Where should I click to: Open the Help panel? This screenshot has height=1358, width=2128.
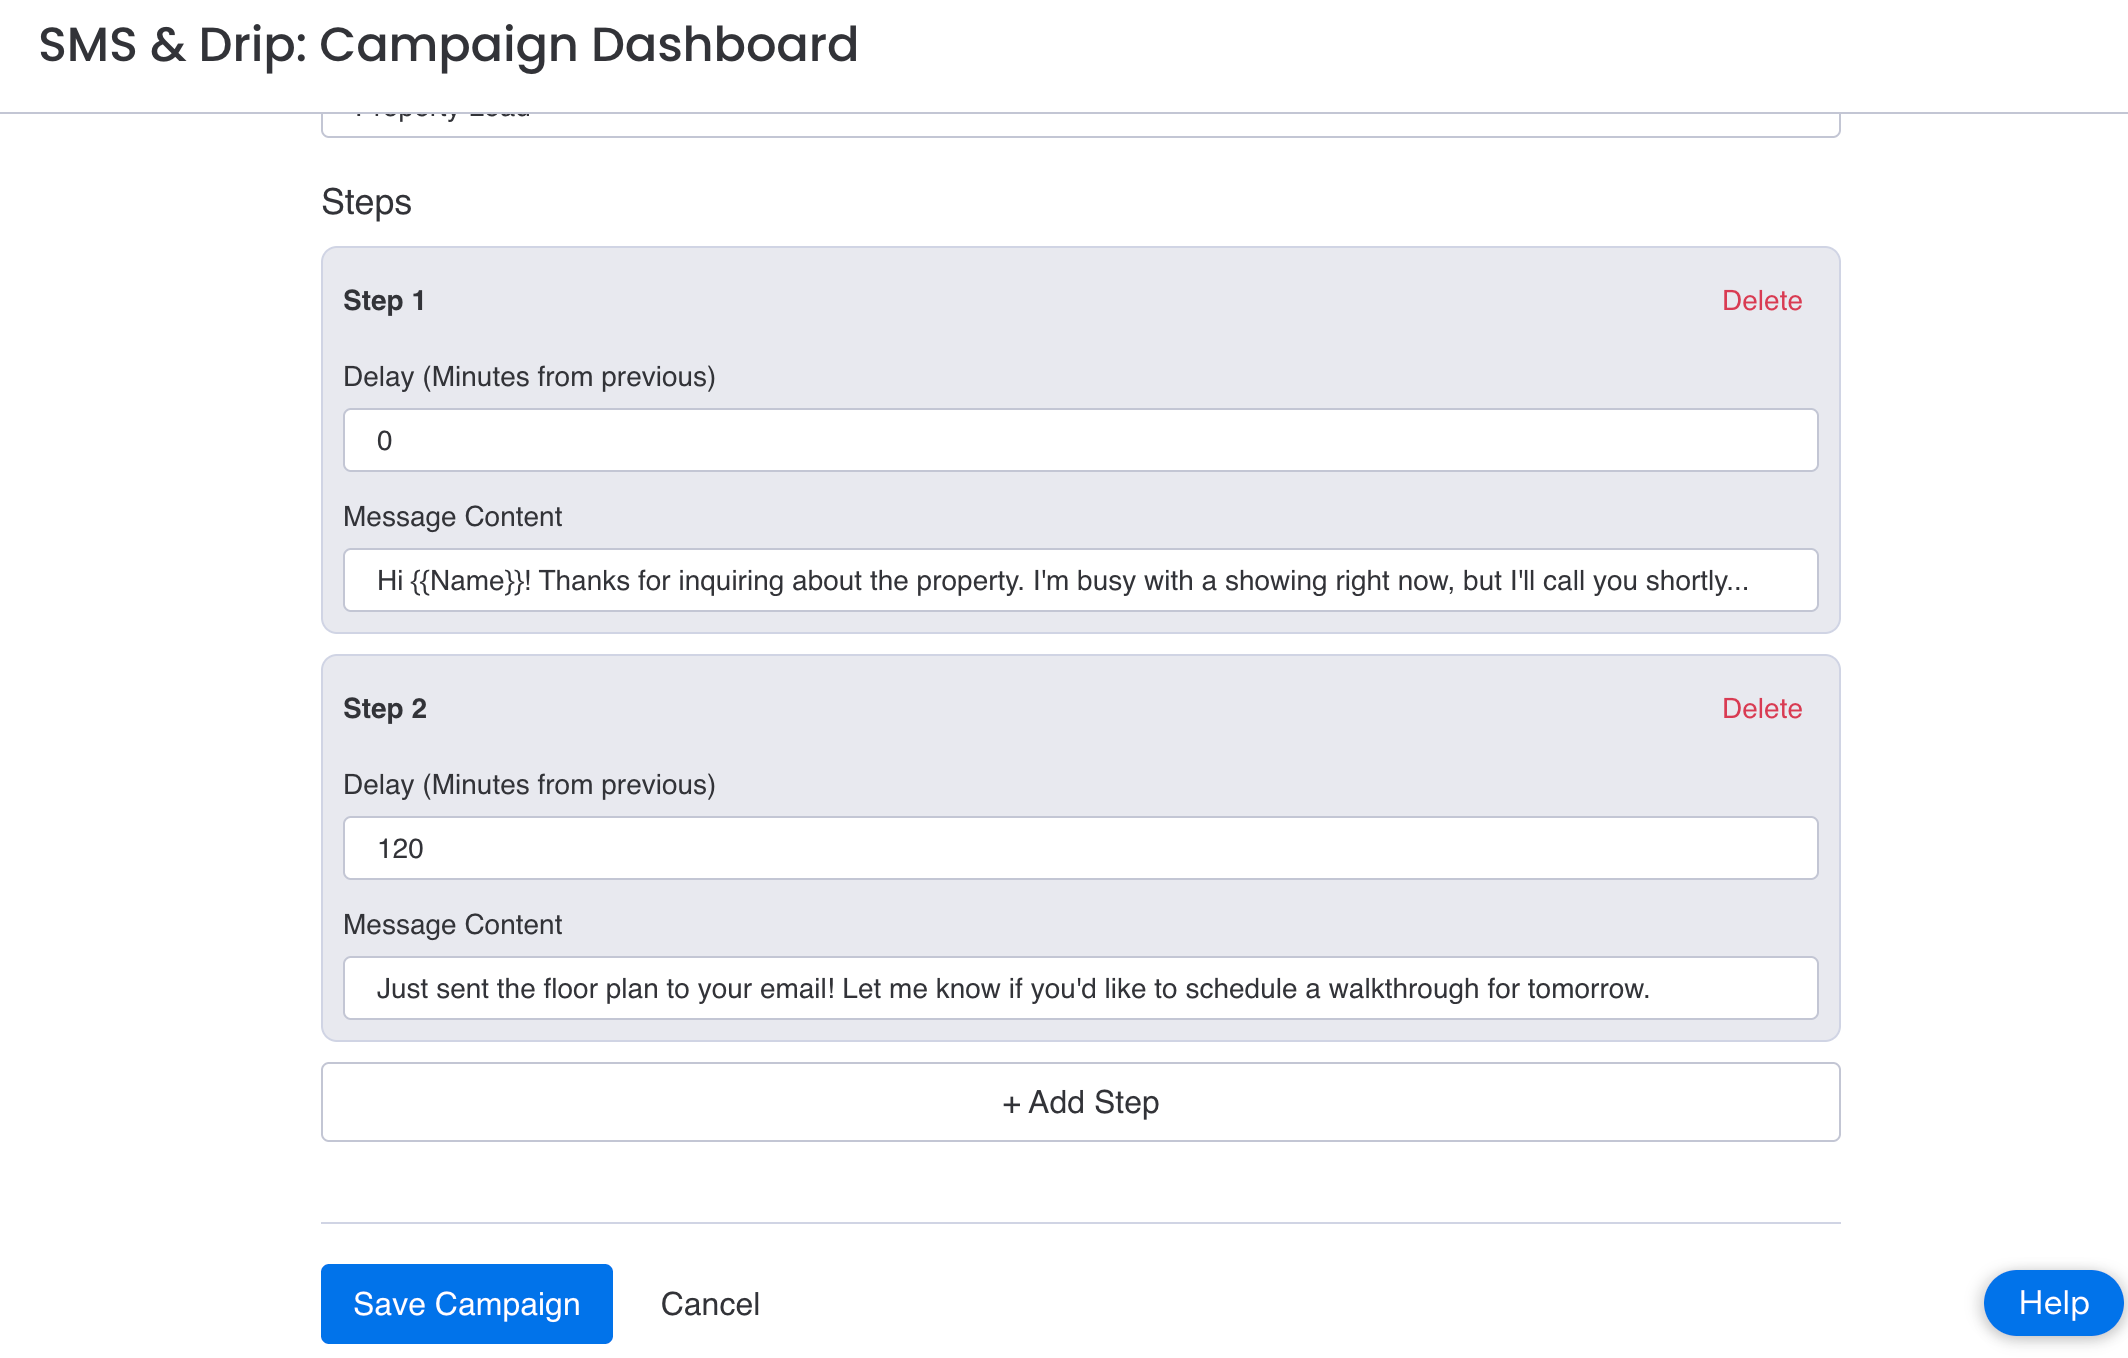(x=2052, y=1303)
